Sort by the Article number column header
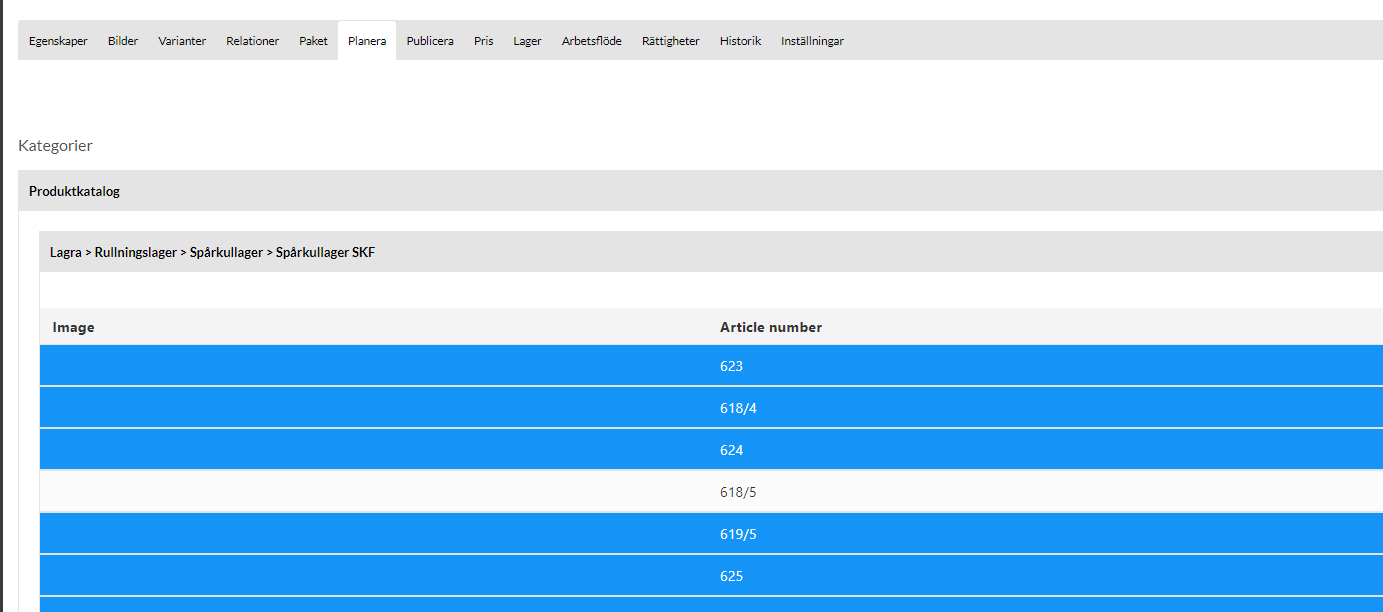Image resolution: width=1383 pixels, height=612 pixels. [770, 327]
